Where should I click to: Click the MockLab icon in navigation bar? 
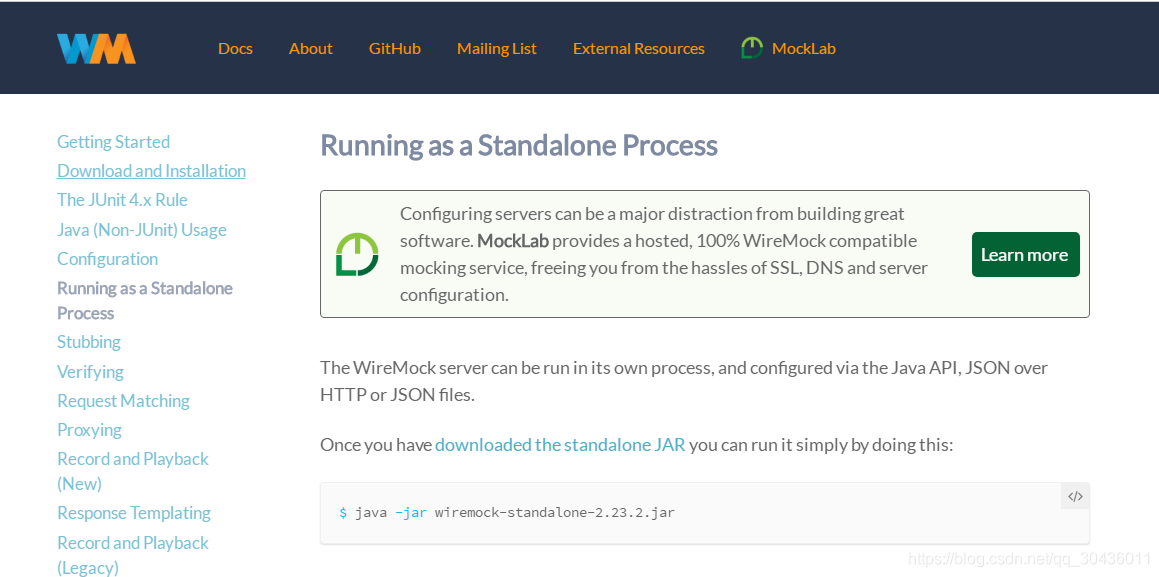point(752,49)
